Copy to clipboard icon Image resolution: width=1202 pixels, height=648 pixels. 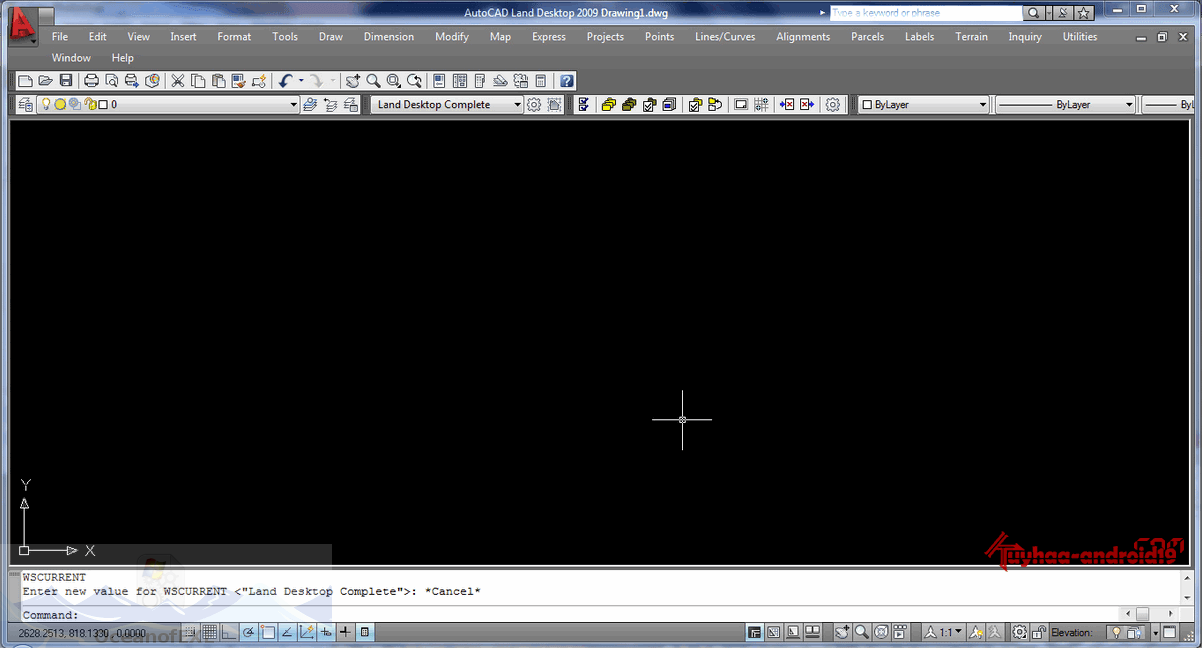(x=198, y=81)
